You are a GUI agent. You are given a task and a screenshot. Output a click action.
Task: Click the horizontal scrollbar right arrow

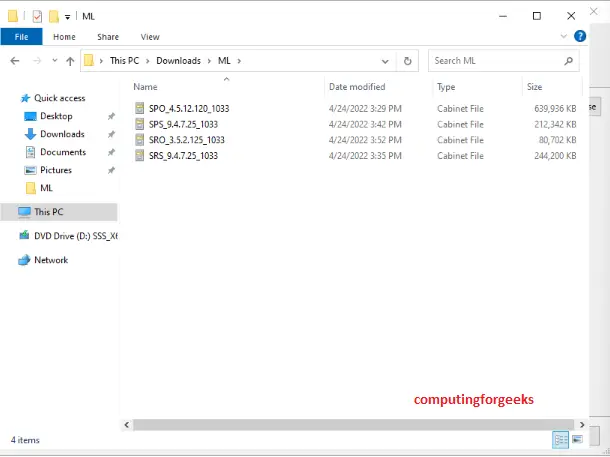tap(582, 425)
